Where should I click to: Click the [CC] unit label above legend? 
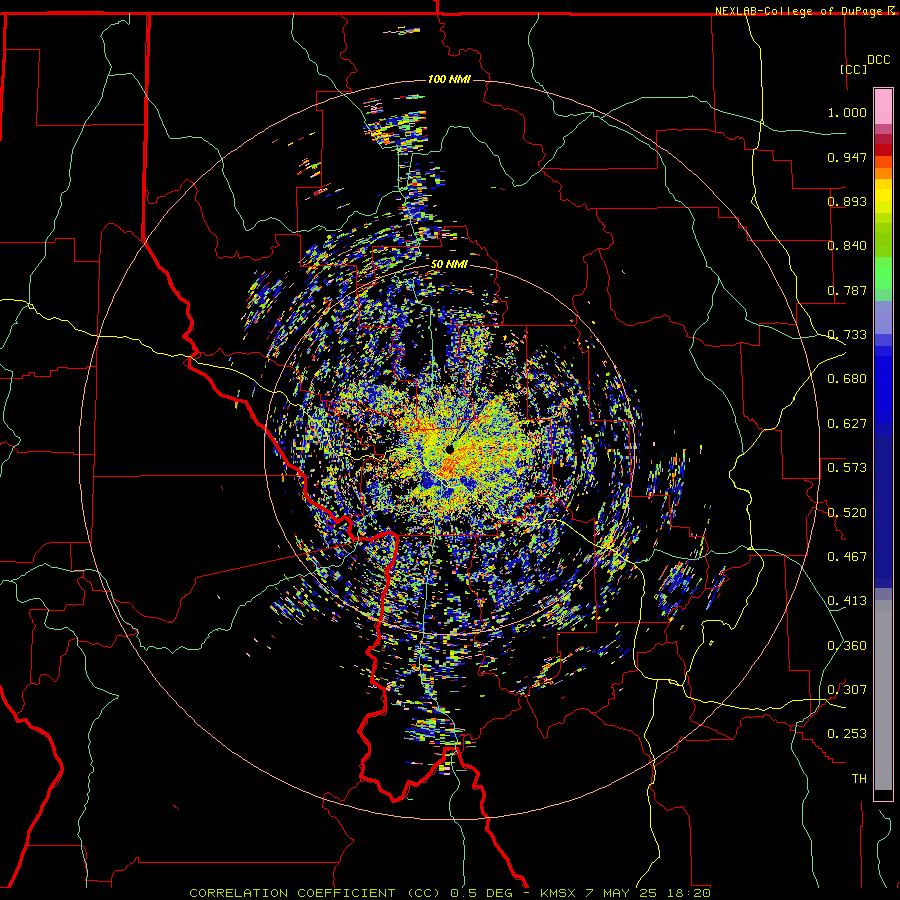[853, 69]
